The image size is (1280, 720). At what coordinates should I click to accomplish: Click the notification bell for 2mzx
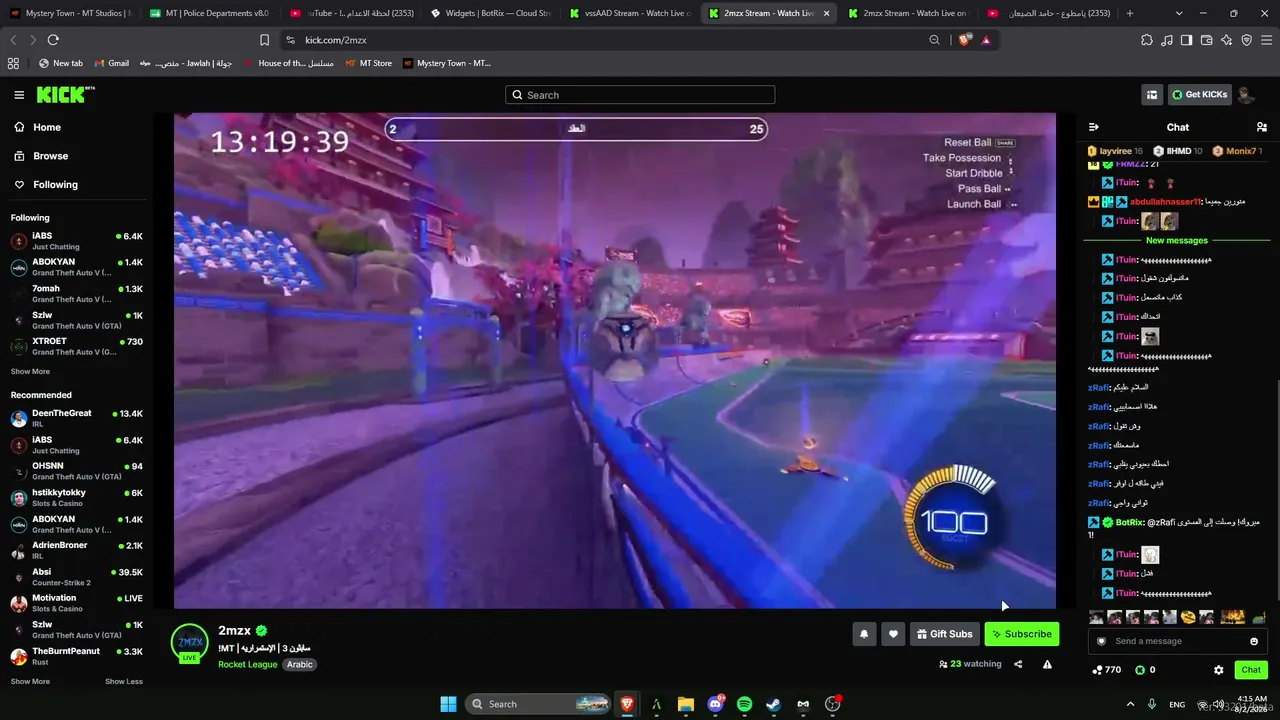coord(864,634)
